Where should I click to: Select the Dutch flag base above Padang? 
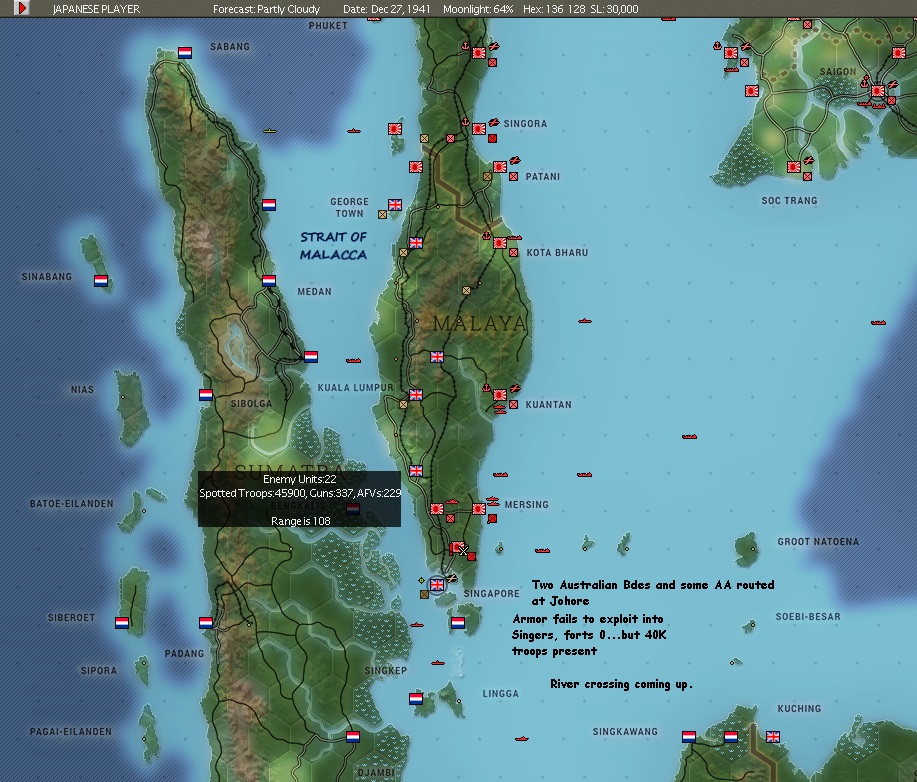(206, 623)
